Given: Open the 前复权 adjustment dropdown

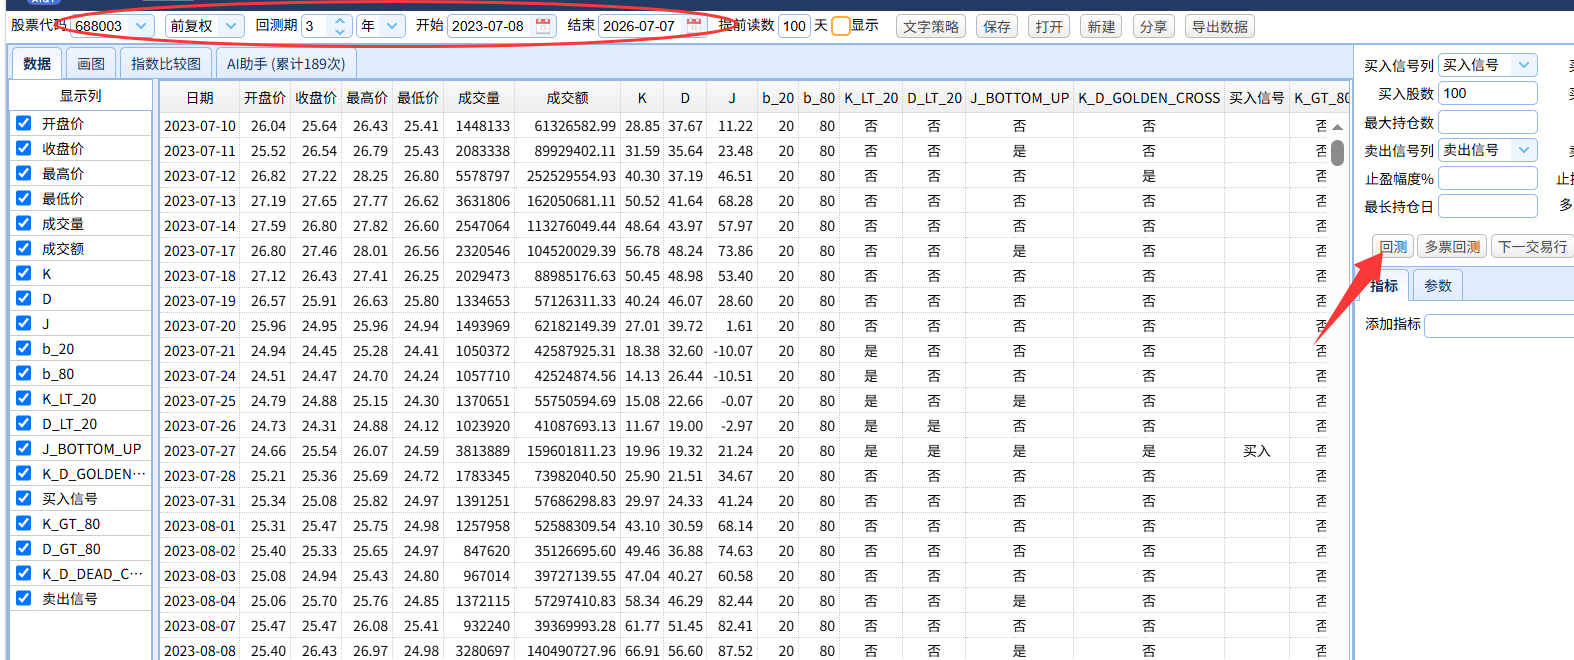Looking at the screenshot, I should [x=231, y=26].
